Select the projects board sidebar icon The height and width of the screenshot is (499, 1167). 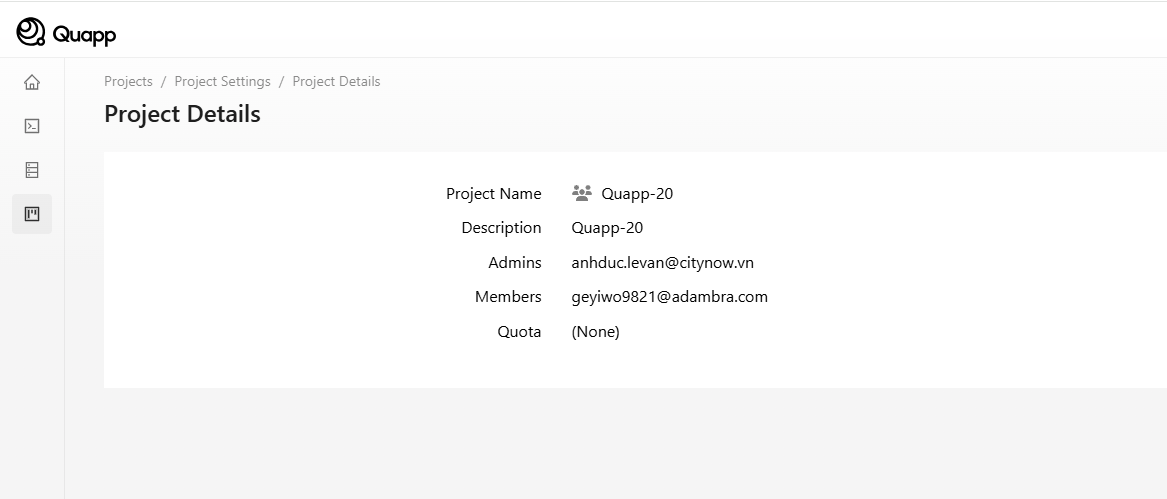click(x=32, y=214)
